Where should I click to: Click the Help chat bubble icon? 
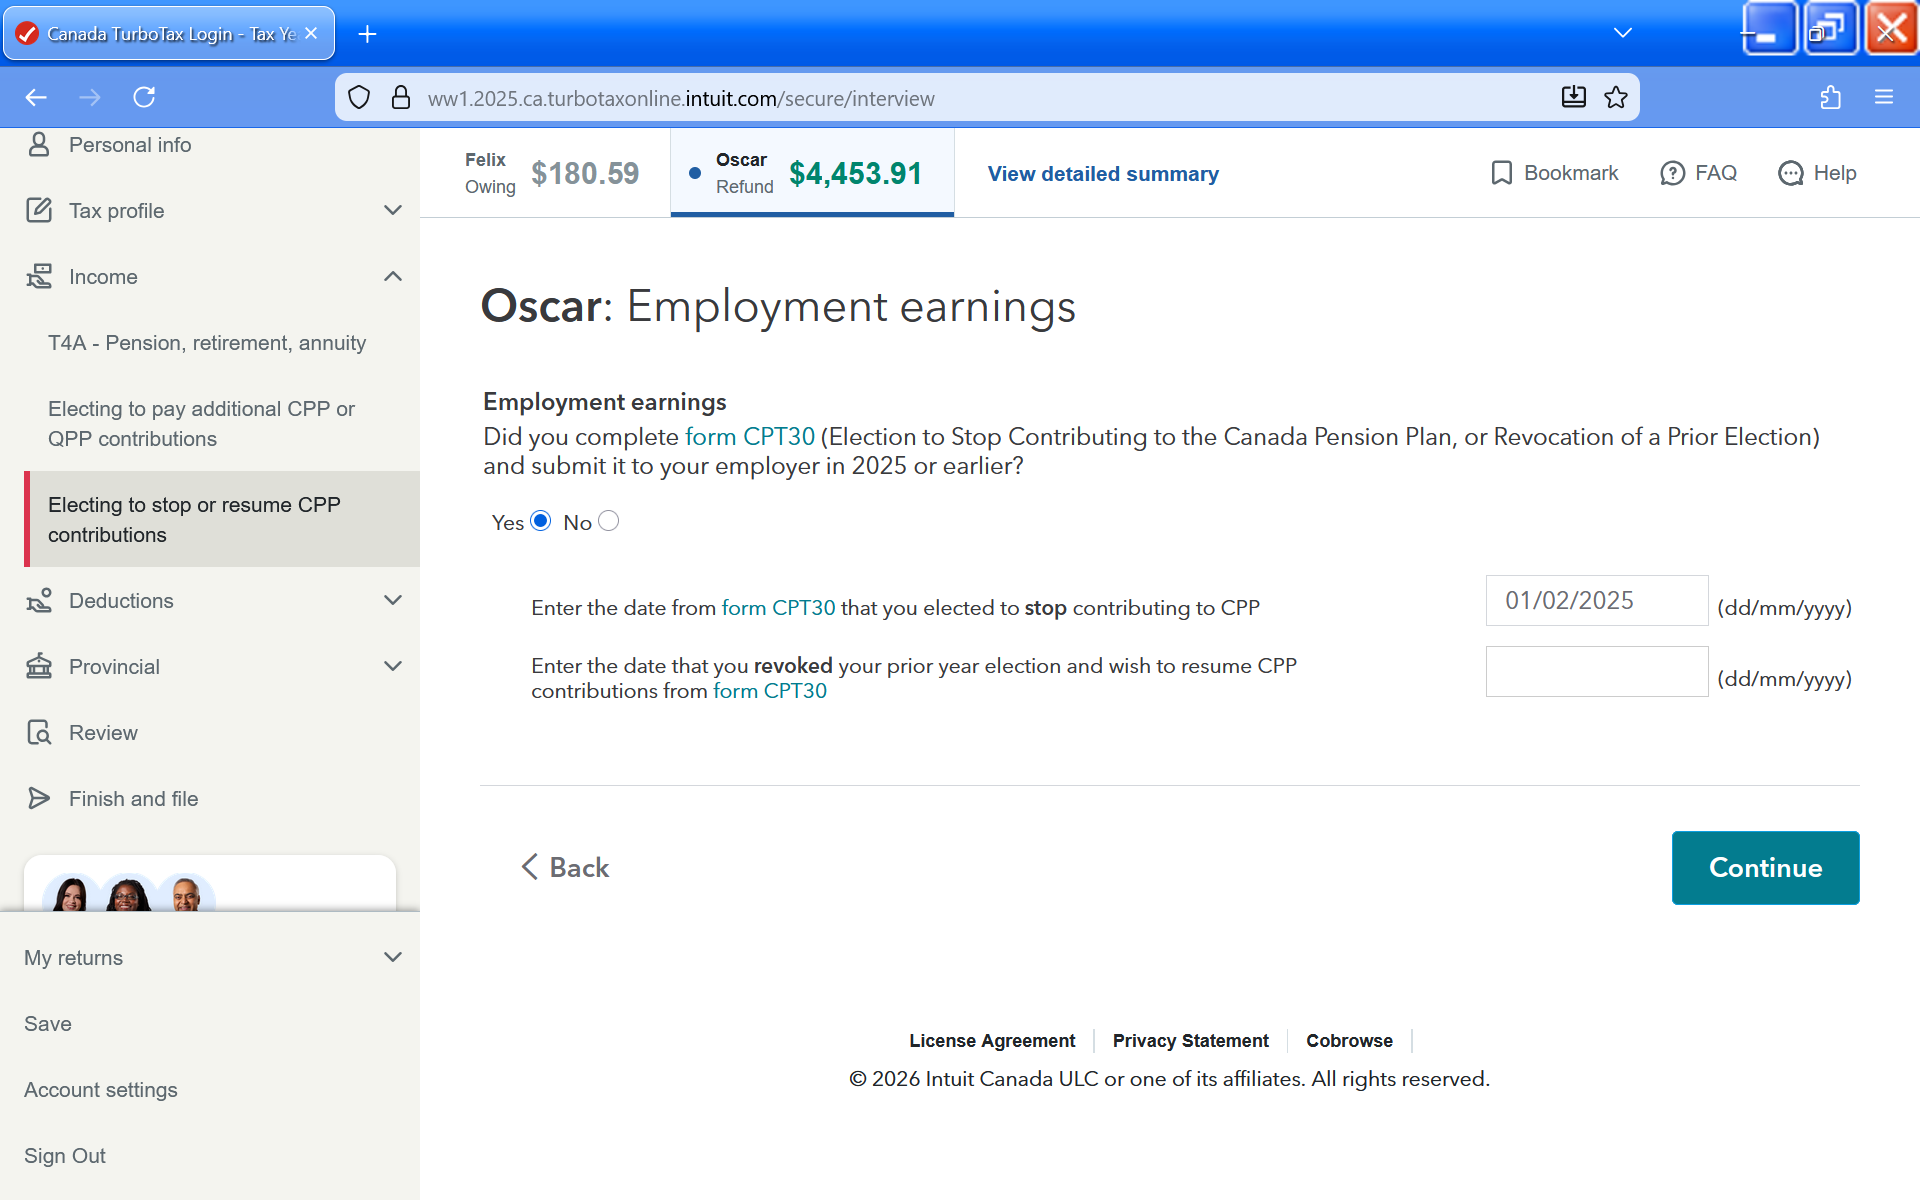[1790, 173]
